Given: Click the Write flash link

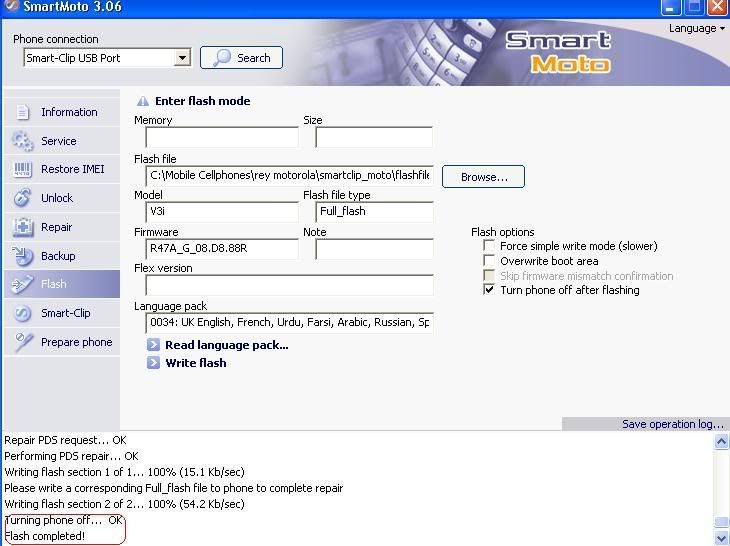Looking at the screenshot, I should tap(196, 363).
